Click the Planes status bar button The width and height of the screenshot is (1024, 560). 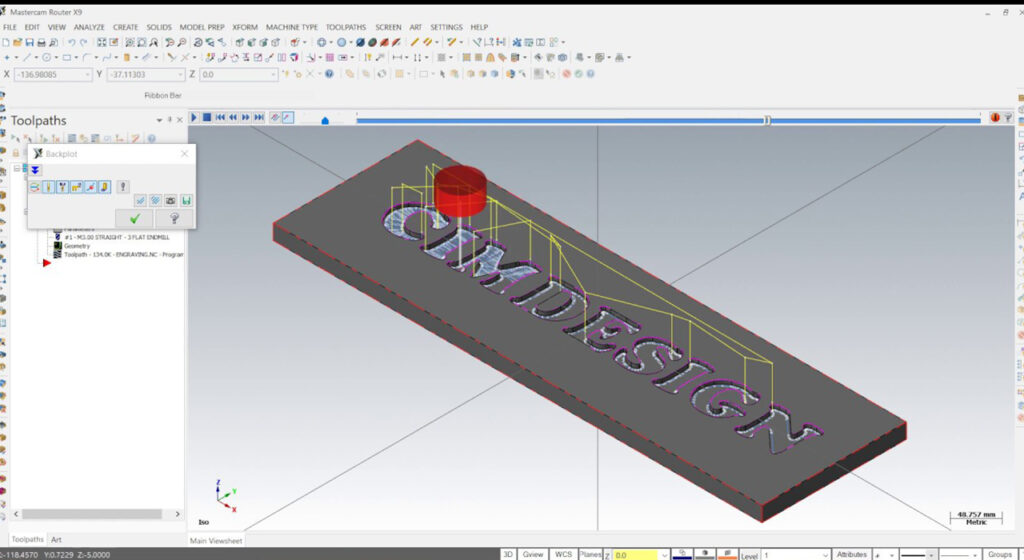tap(590, 554)
